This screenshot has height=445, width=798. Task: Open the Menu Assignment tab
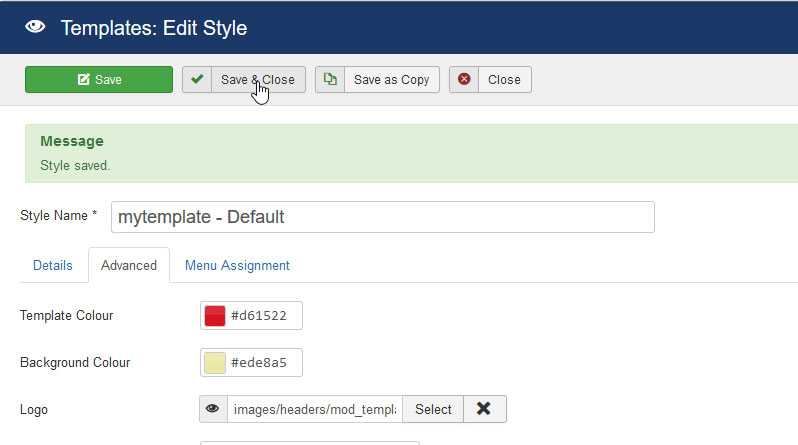tap(237, 265)
